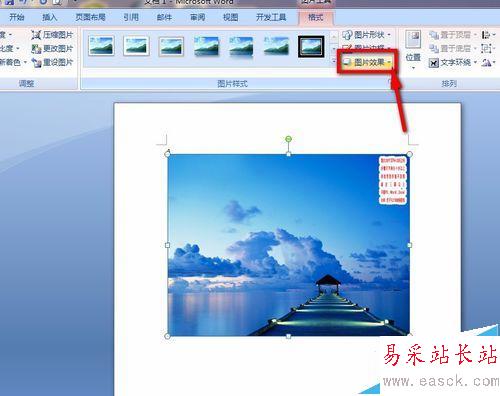
Task: Click the bottom-left corner handle of picture
Action: (x=167, y=336)
